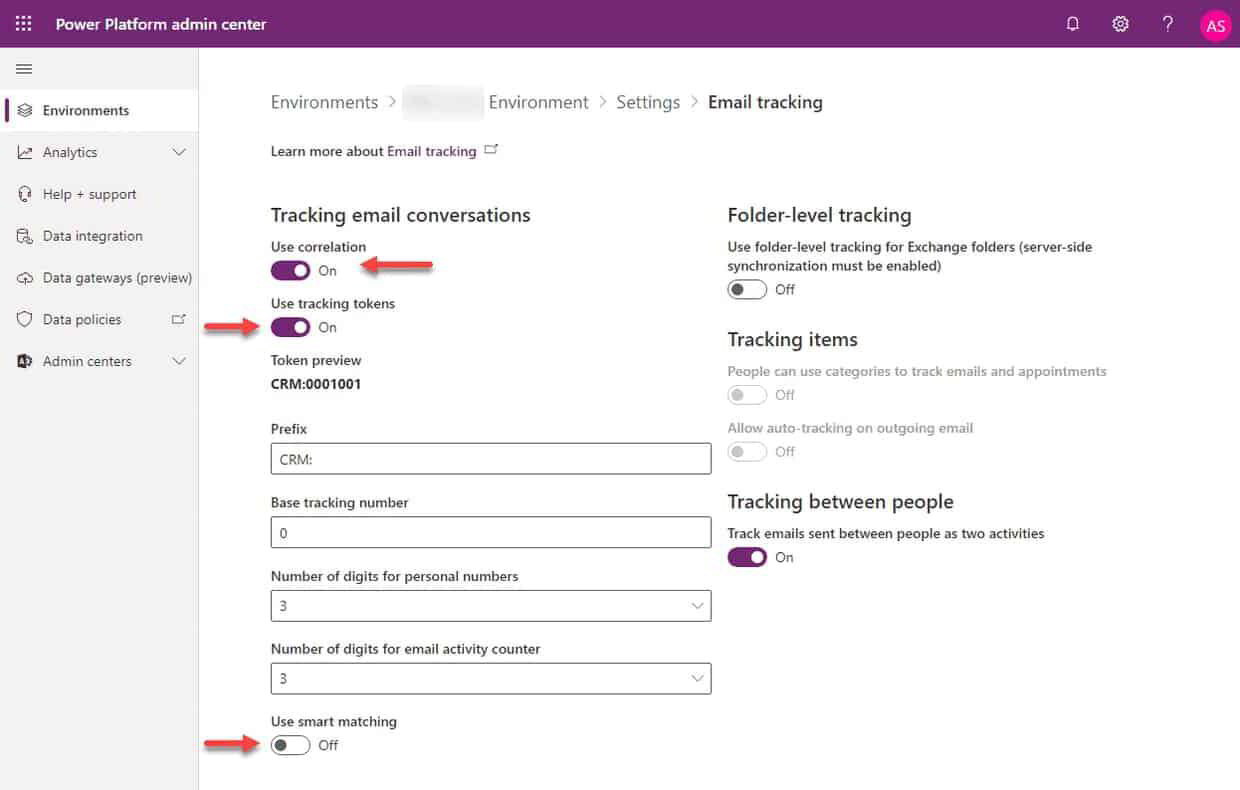Open the AS account avatar
The height and width of the screenshot is (790, 1240).
(1215, 23)
